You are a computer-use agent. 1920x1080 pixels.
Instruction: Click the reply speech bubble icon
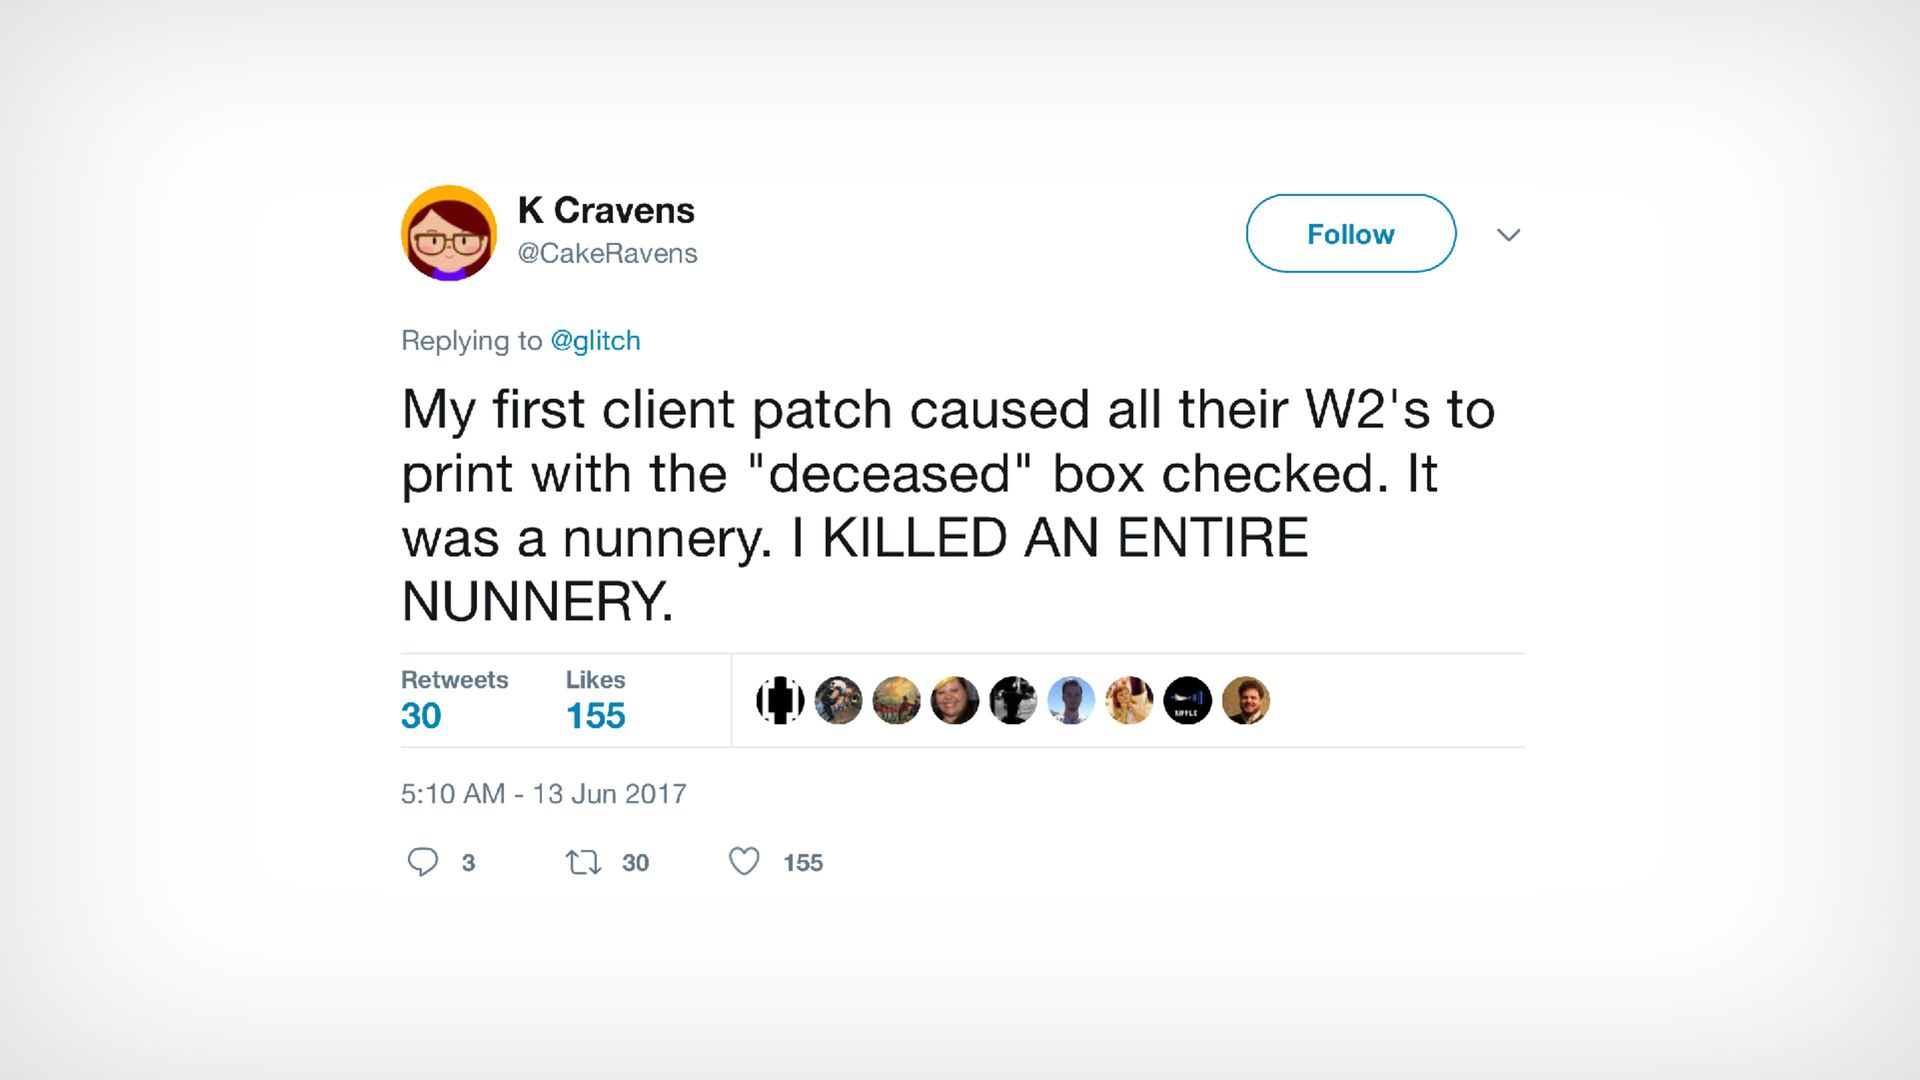(423, 862)
